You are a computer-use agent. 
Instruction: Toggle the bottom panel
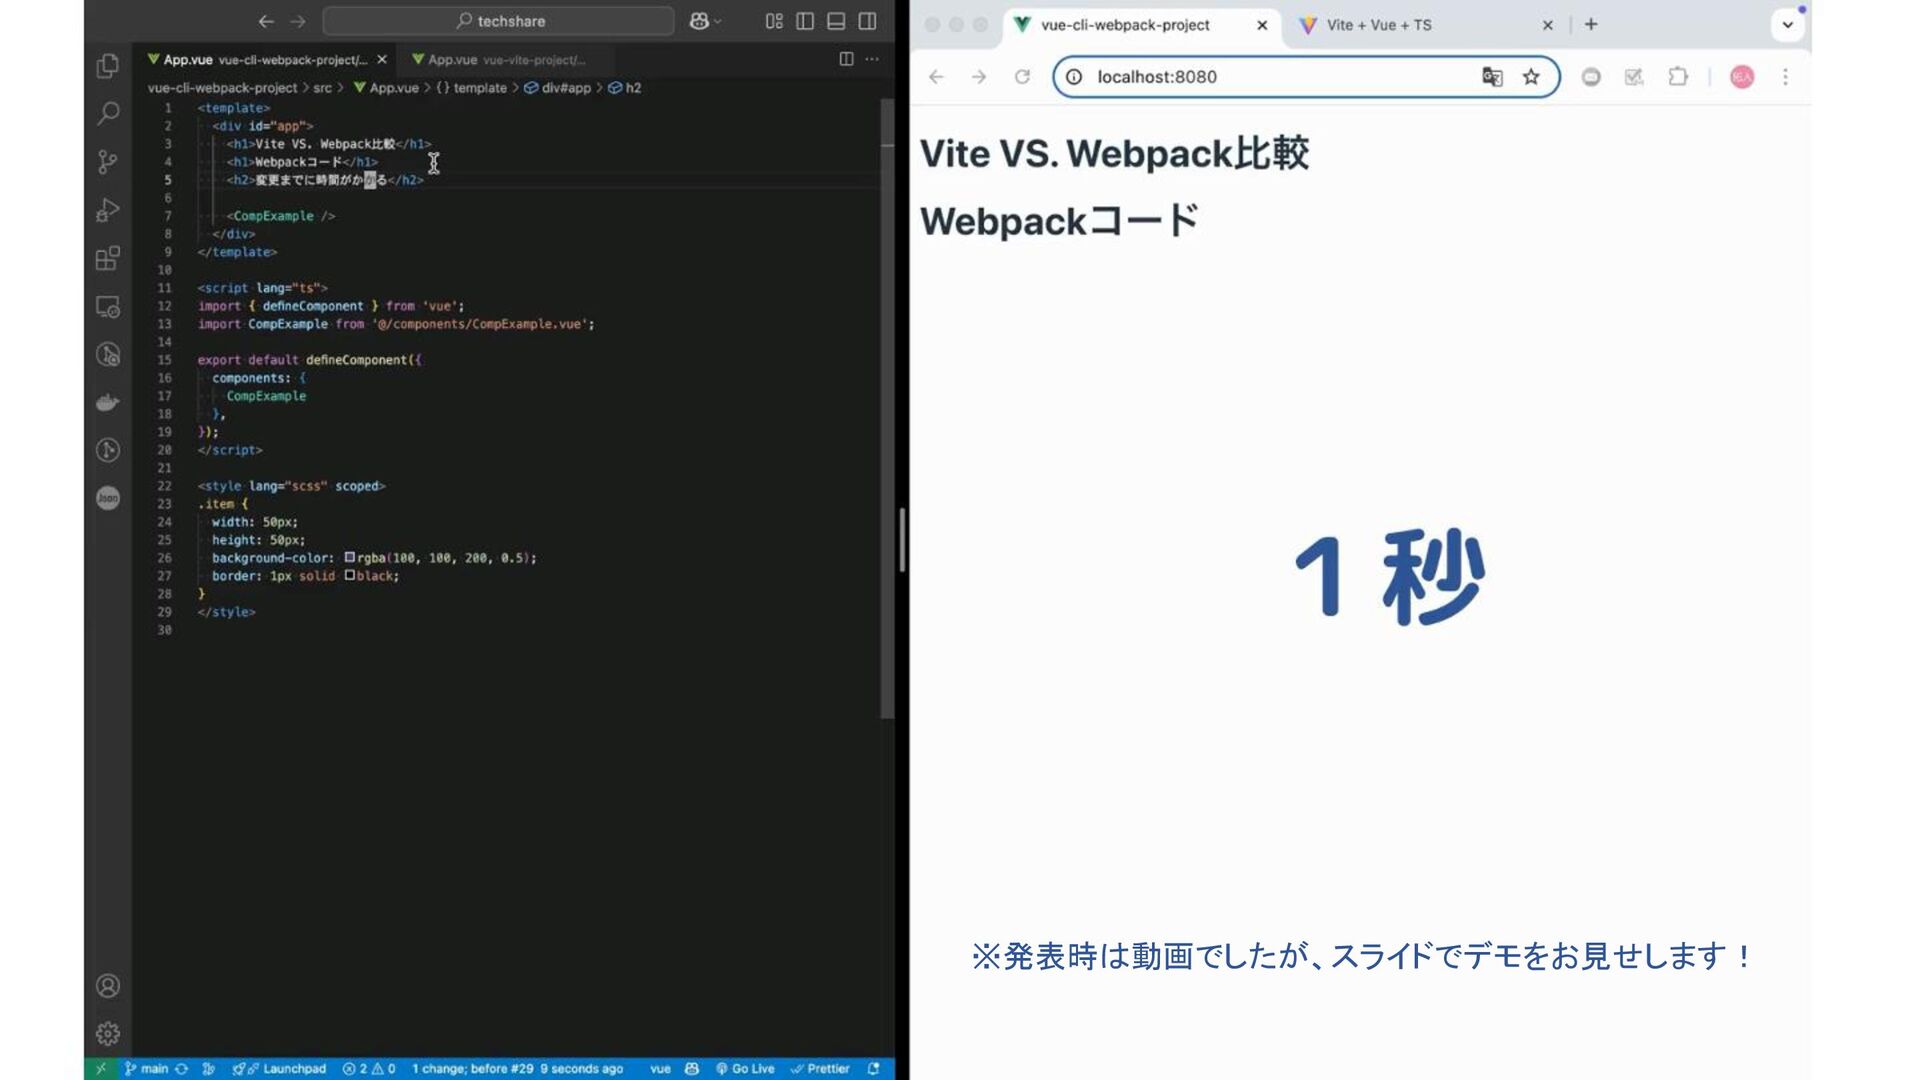[x=836, y=21]
